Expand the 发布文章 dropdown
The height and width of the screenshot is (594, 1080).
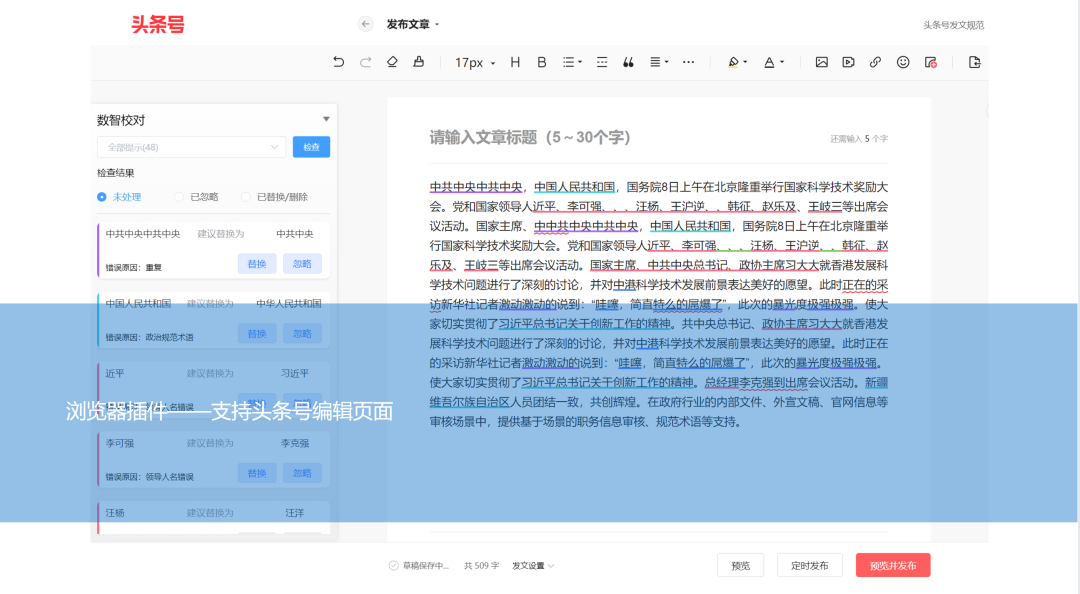point(413,24)
